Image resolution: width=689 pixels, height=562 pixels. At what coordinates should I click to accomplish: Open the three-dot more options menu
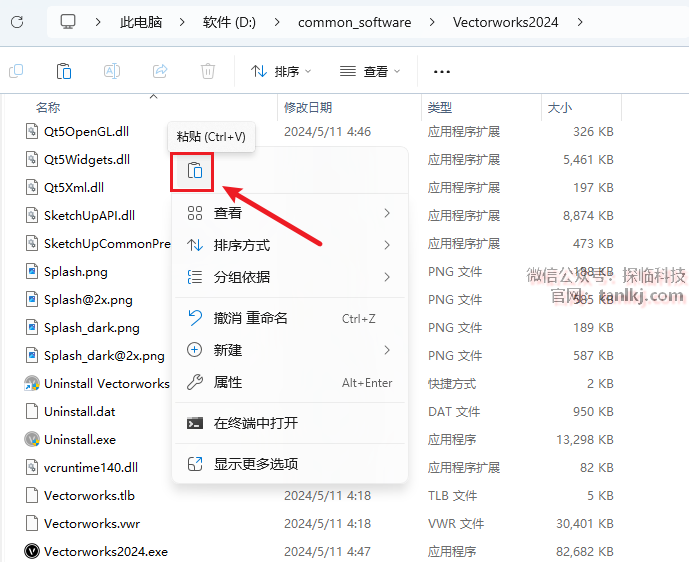442,72
